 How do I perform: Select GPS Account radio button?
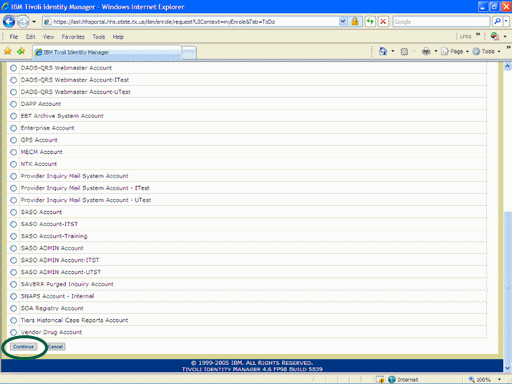13,140
